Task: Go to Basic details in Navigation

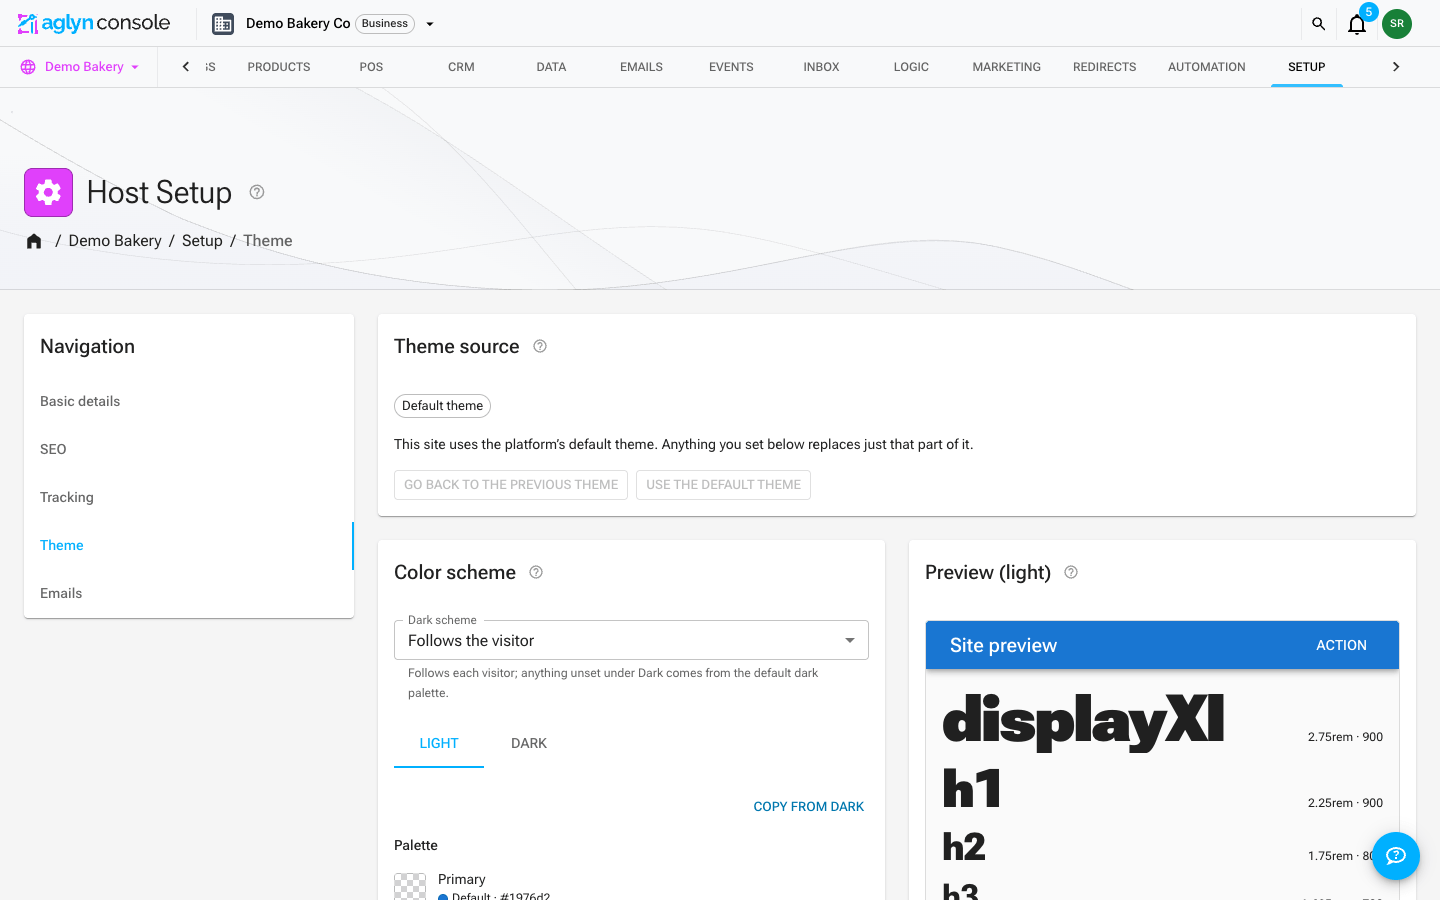Action: click(x=189, y=401)
